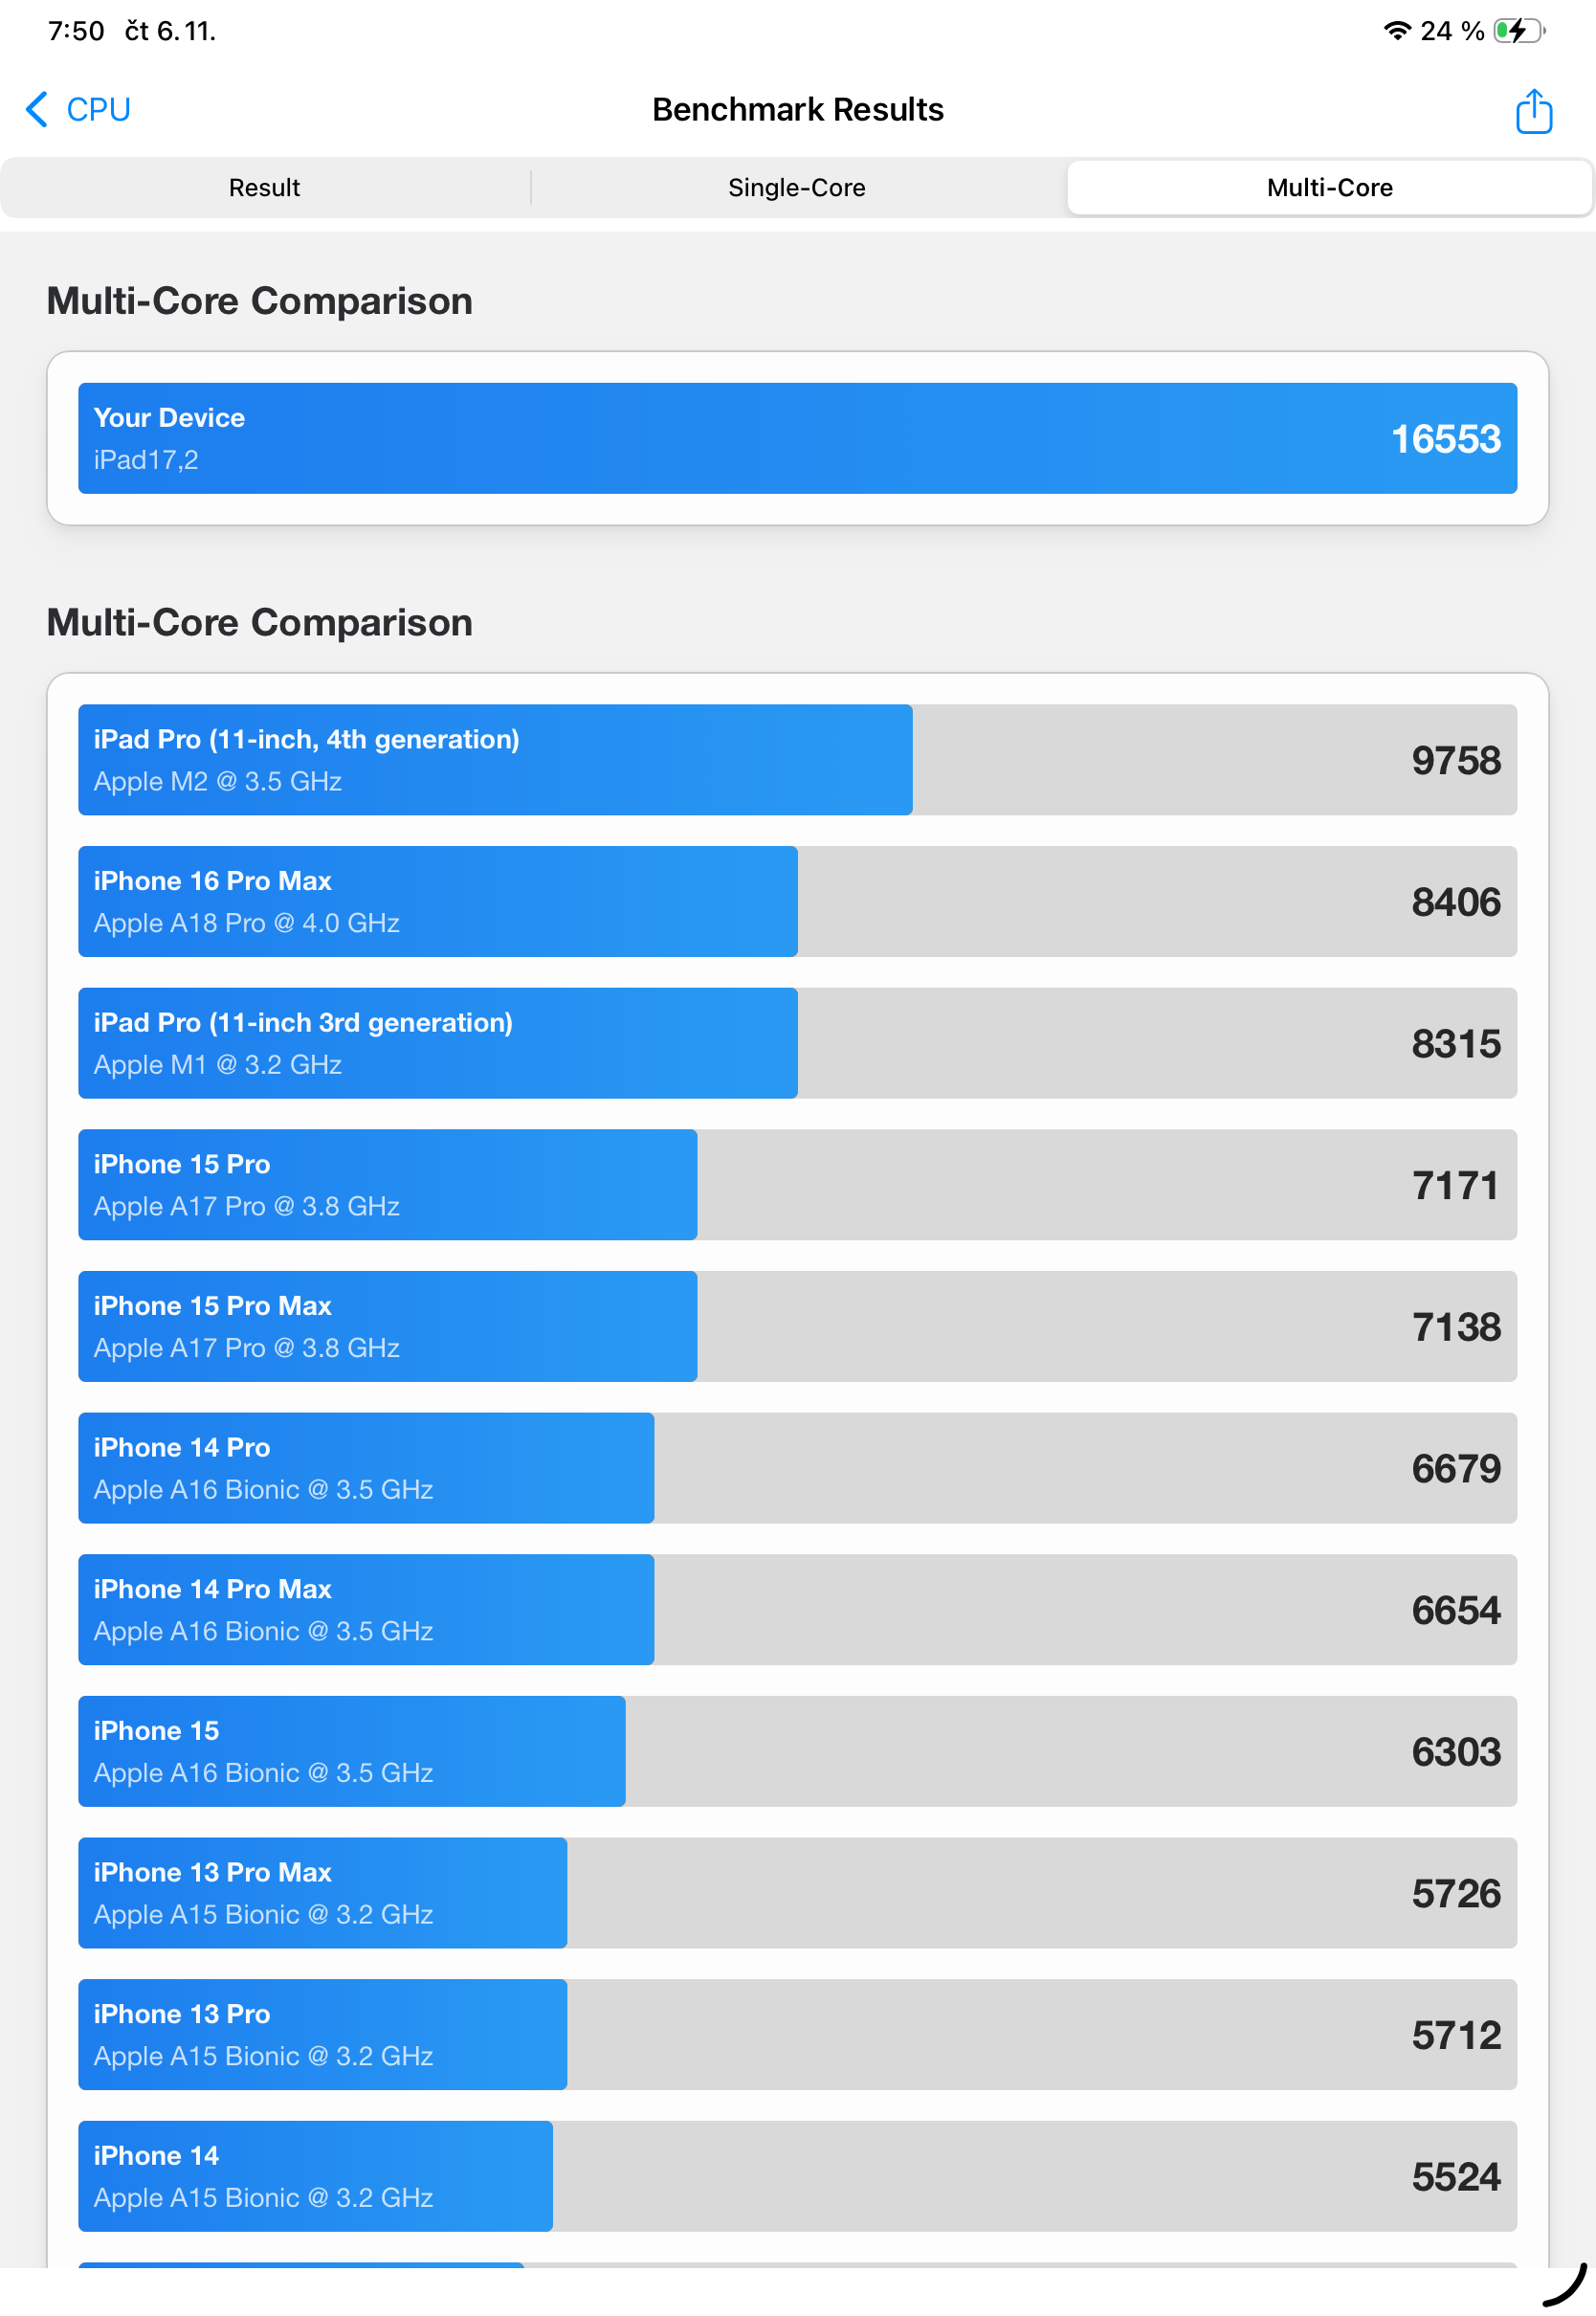This screenshot has height=2316, width=1596.
Task: Tap the iPhone 15 Pro Max entry
Action: (x=797, y=1327)
